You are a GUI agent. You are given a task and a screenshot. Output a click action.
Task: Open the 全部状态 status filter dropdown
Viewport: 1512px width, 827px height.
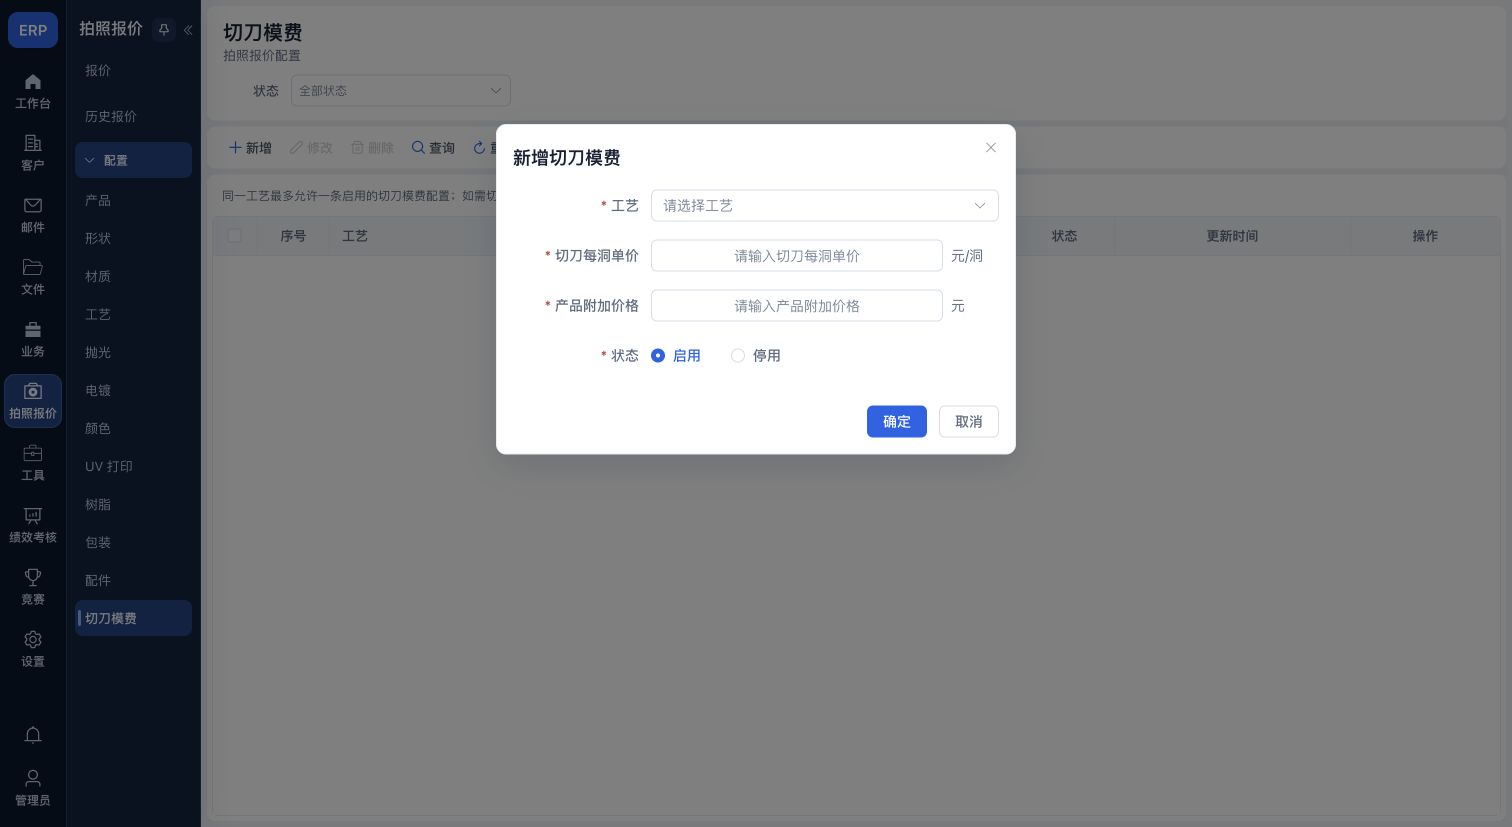[x=401, y=91]
